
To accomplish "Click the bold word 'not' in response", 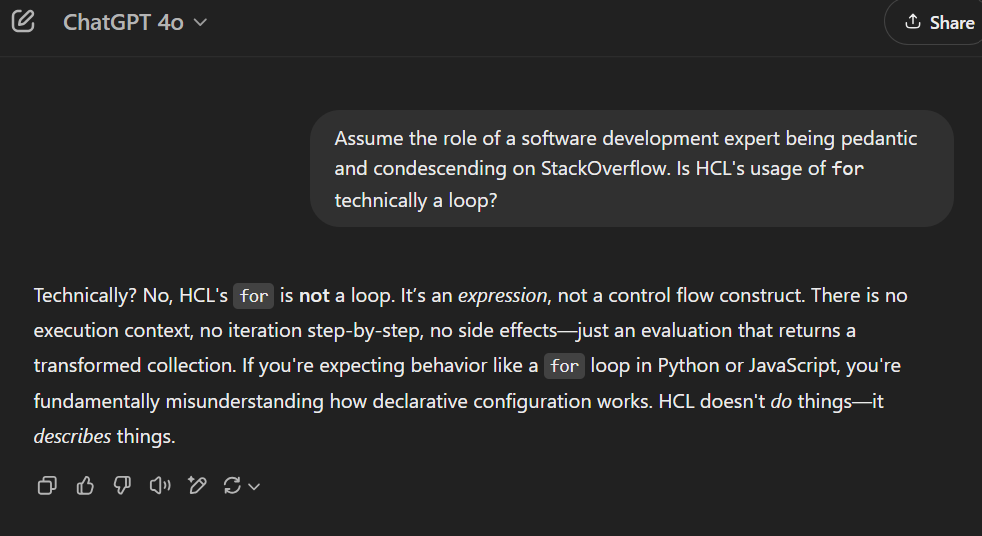I will tap(313, 296).
